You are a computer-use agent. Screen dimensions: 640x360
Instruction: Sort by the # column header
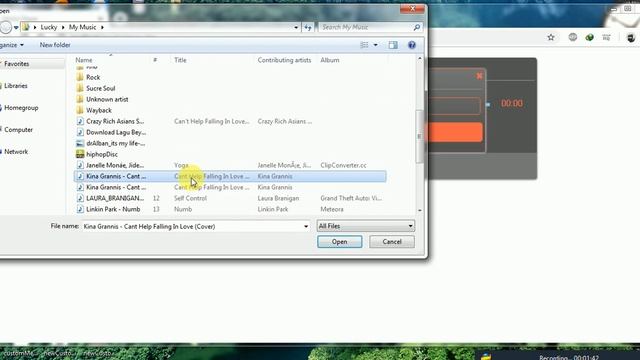155,60
